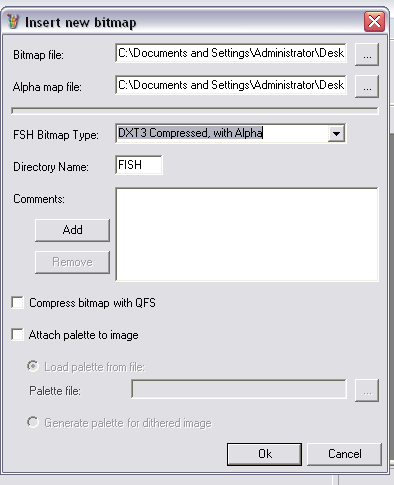Confirm with the Ok button
This screenshot has width=394, height=485.
point(265,454)
